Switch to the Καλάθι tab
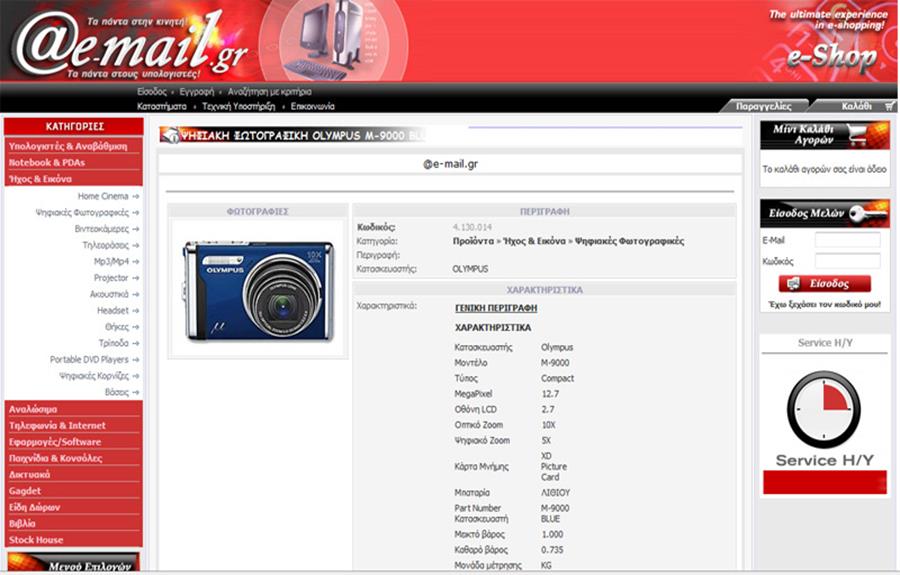Viewport: 900px width, 575px height. [x=856, y=106]
